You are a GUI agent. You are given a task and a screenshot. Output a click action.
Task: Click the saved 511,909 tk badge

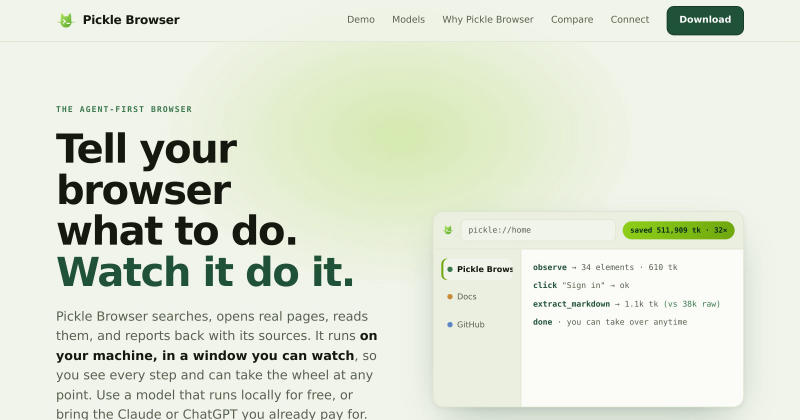(678, 230)
